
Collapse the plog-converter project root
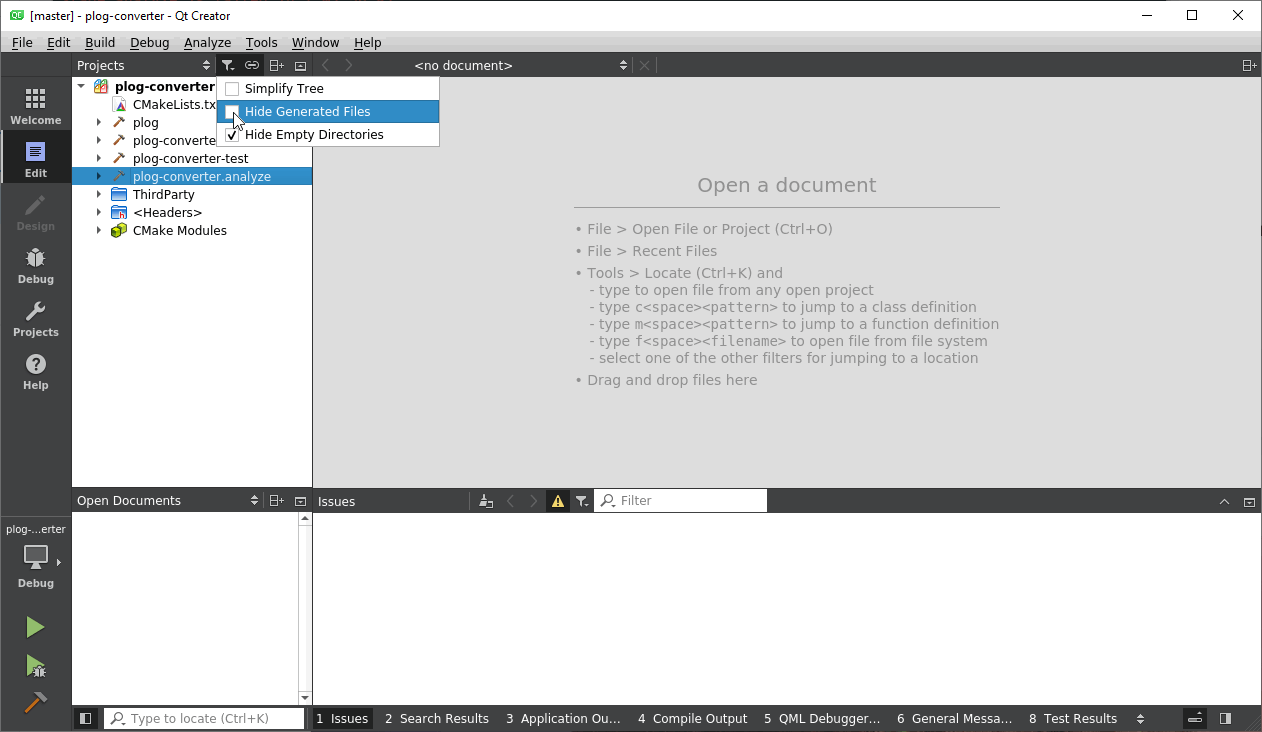81,87
